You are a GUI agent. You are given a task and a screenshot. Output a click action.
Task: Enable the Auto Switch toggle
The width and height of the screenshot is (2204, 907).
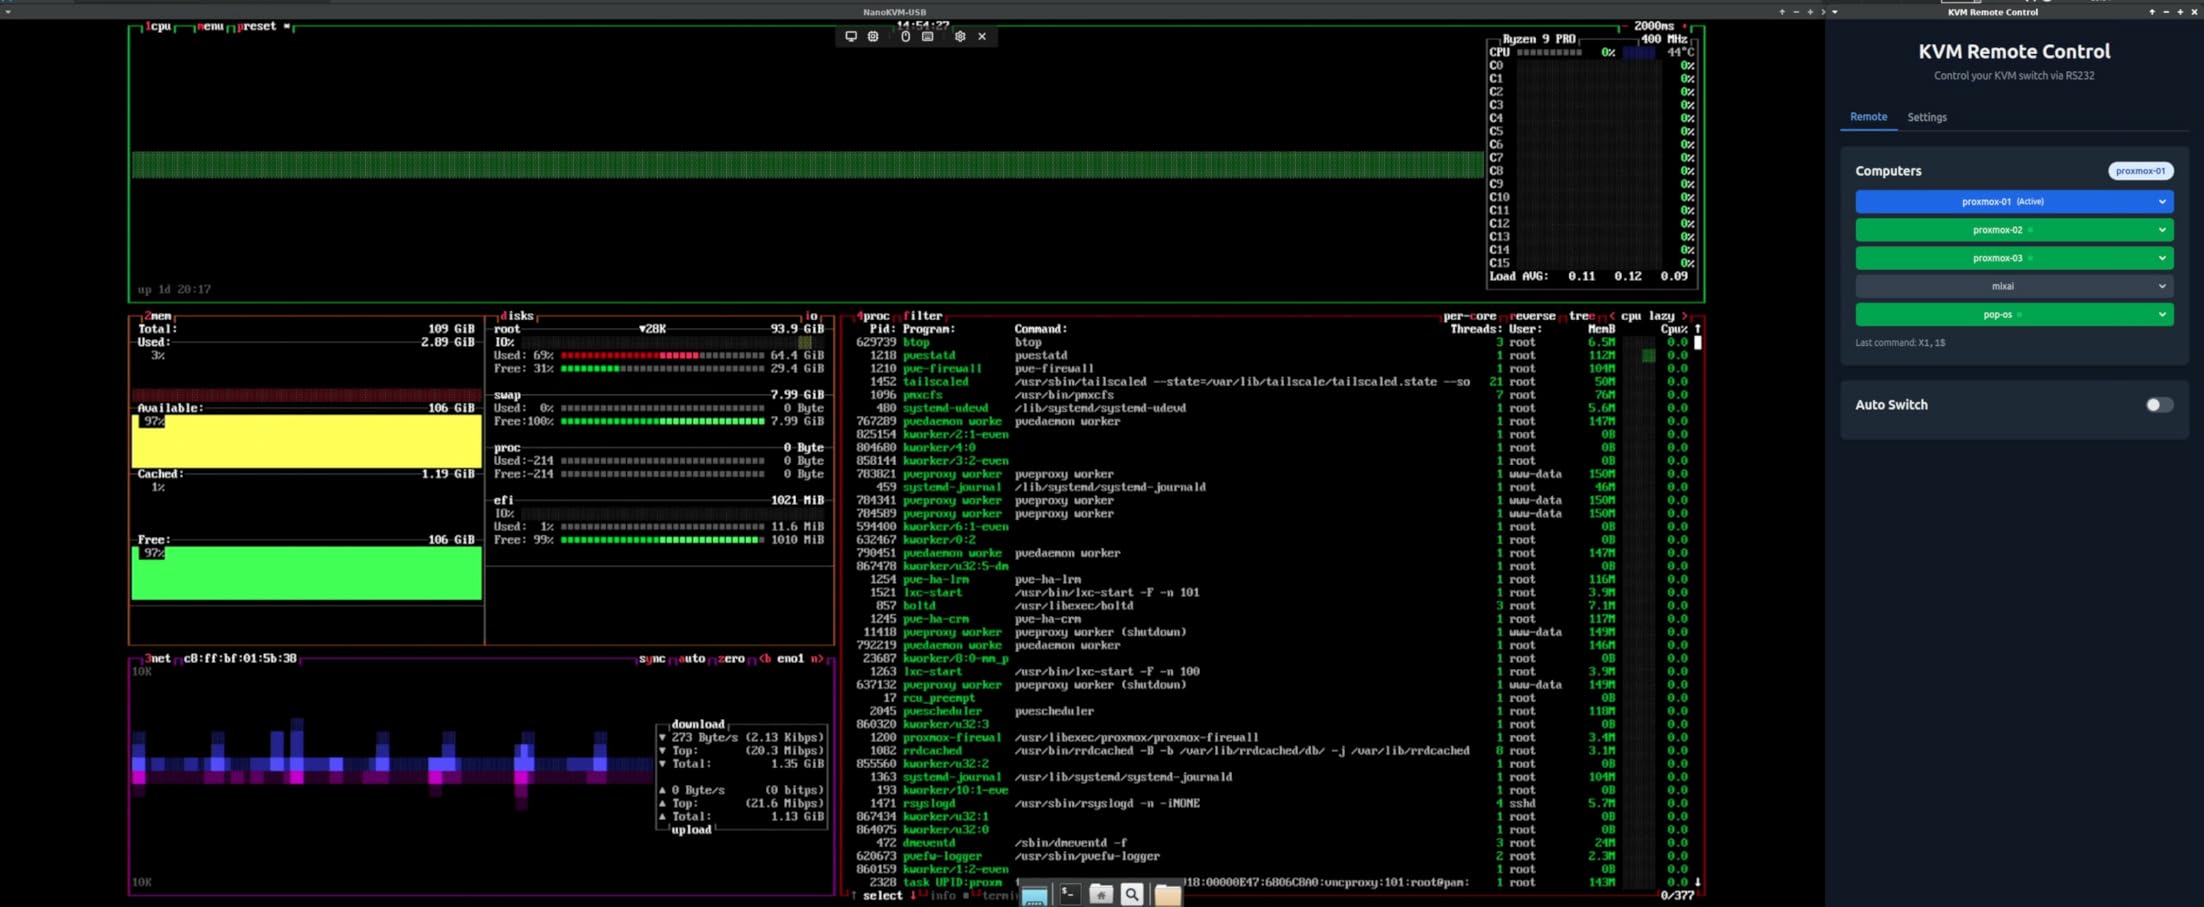click(2158, 405)
